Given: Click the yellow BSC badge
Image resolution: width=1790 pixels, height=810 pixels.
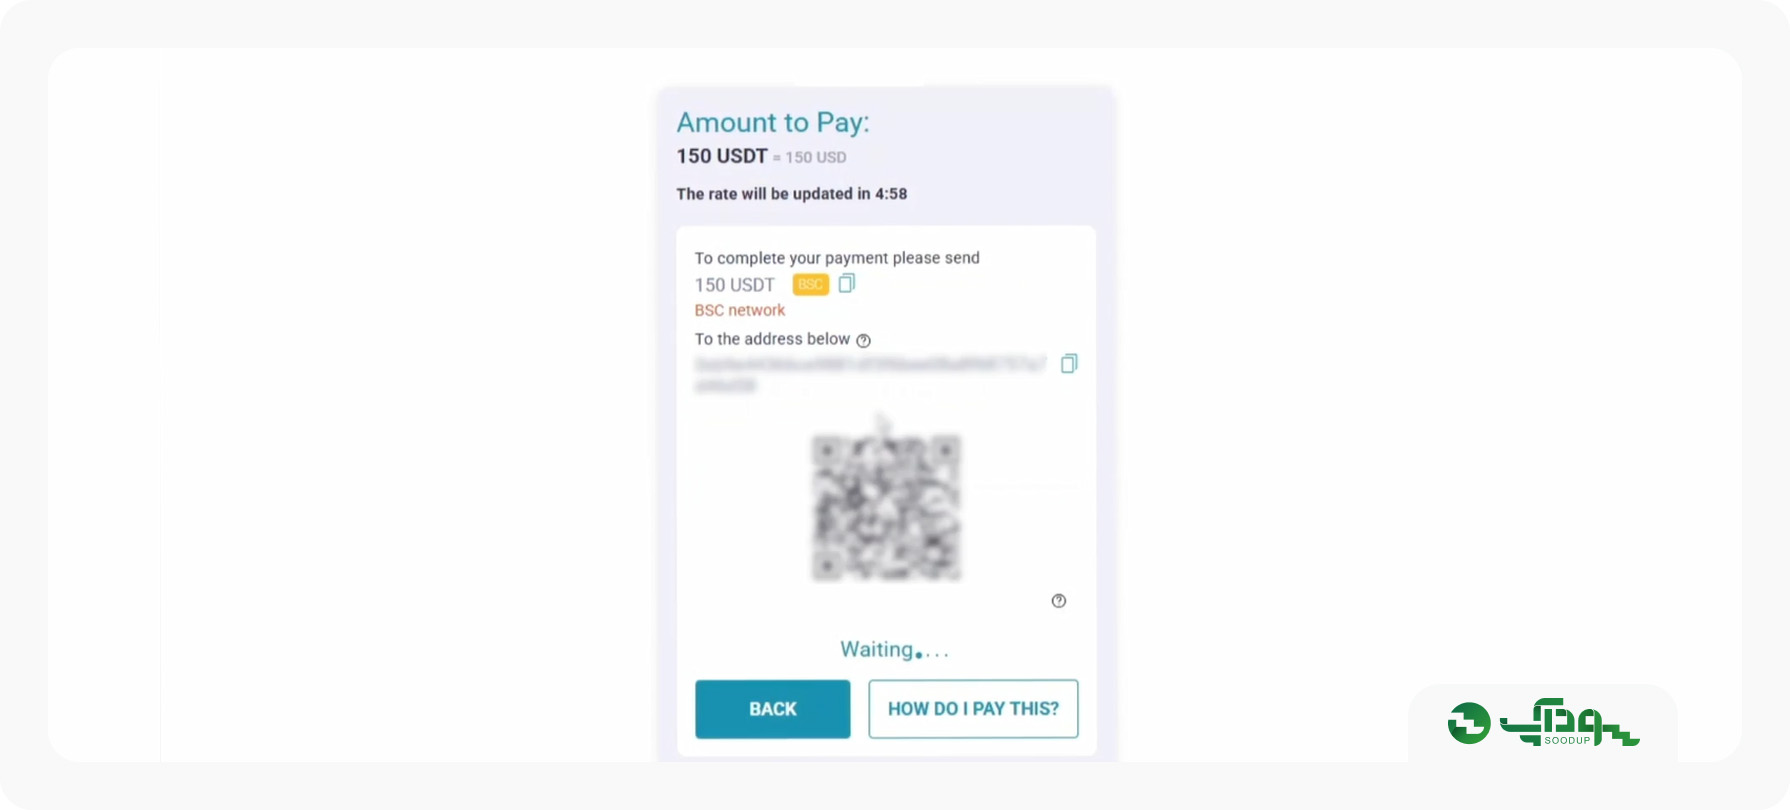Looking at the screenshot, I should pos(811,284).
